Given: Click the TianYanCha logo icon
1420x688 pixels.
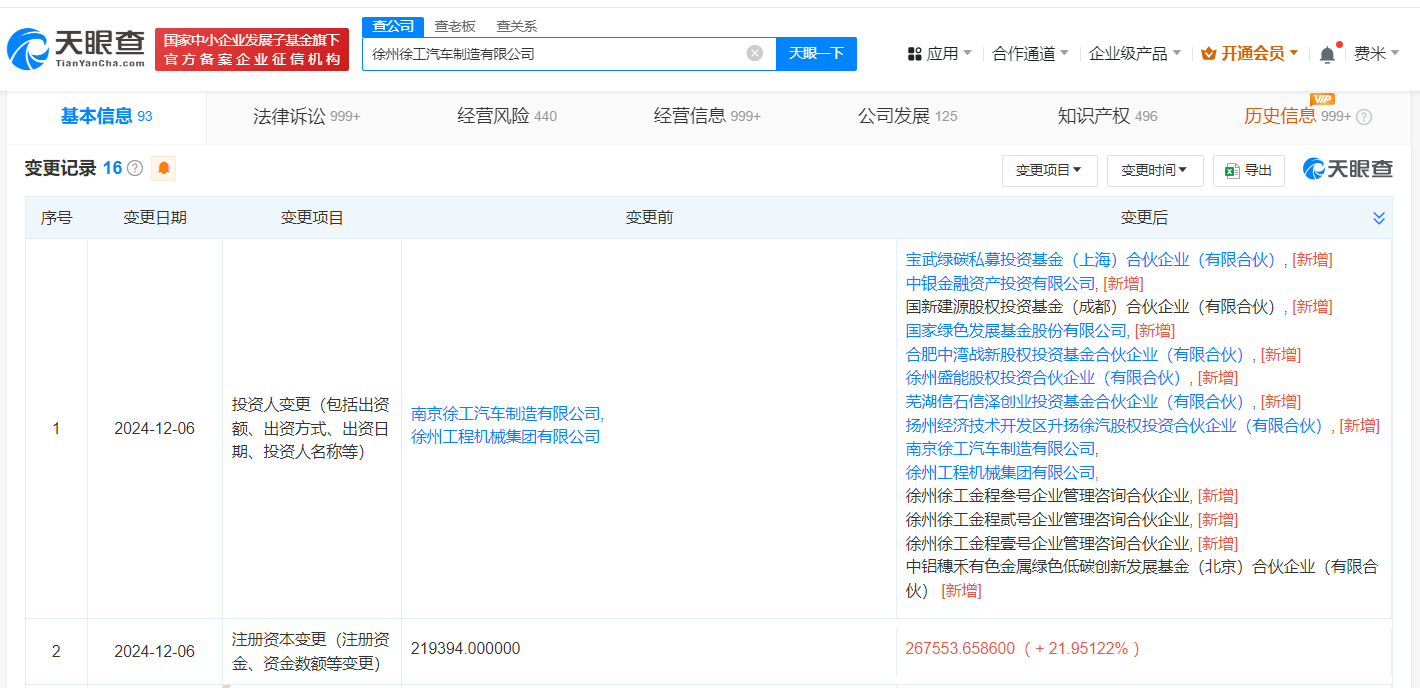Looking at the screenshot, I should 28,48.
